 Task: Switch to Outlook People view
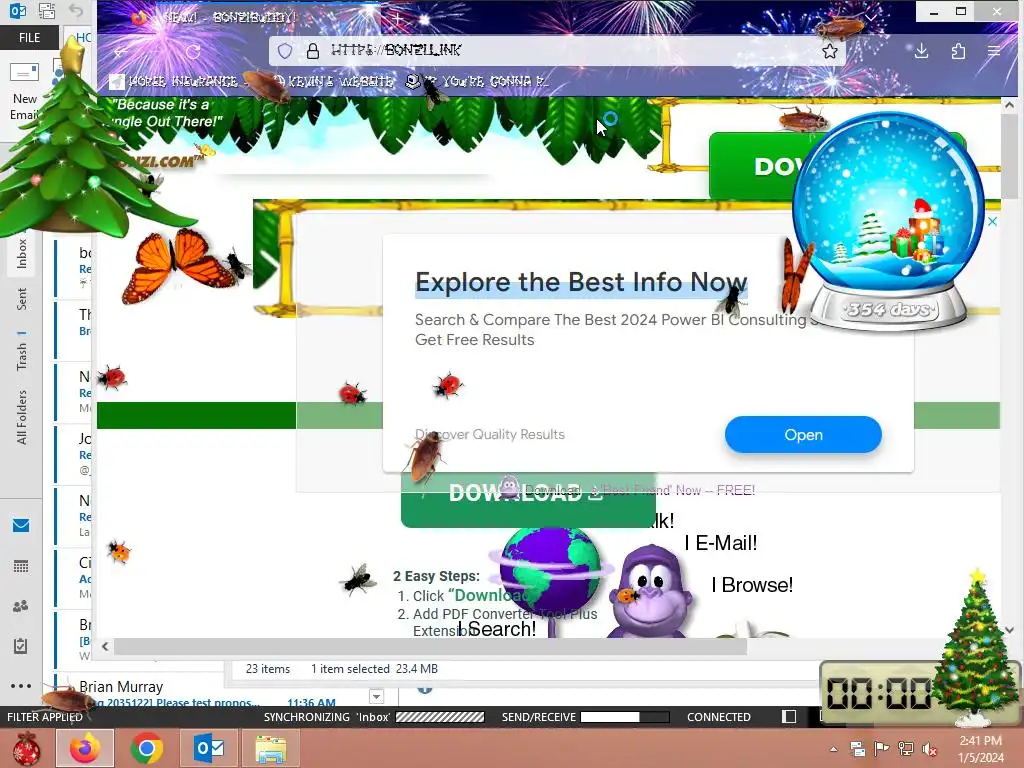[x=21, y=606]
